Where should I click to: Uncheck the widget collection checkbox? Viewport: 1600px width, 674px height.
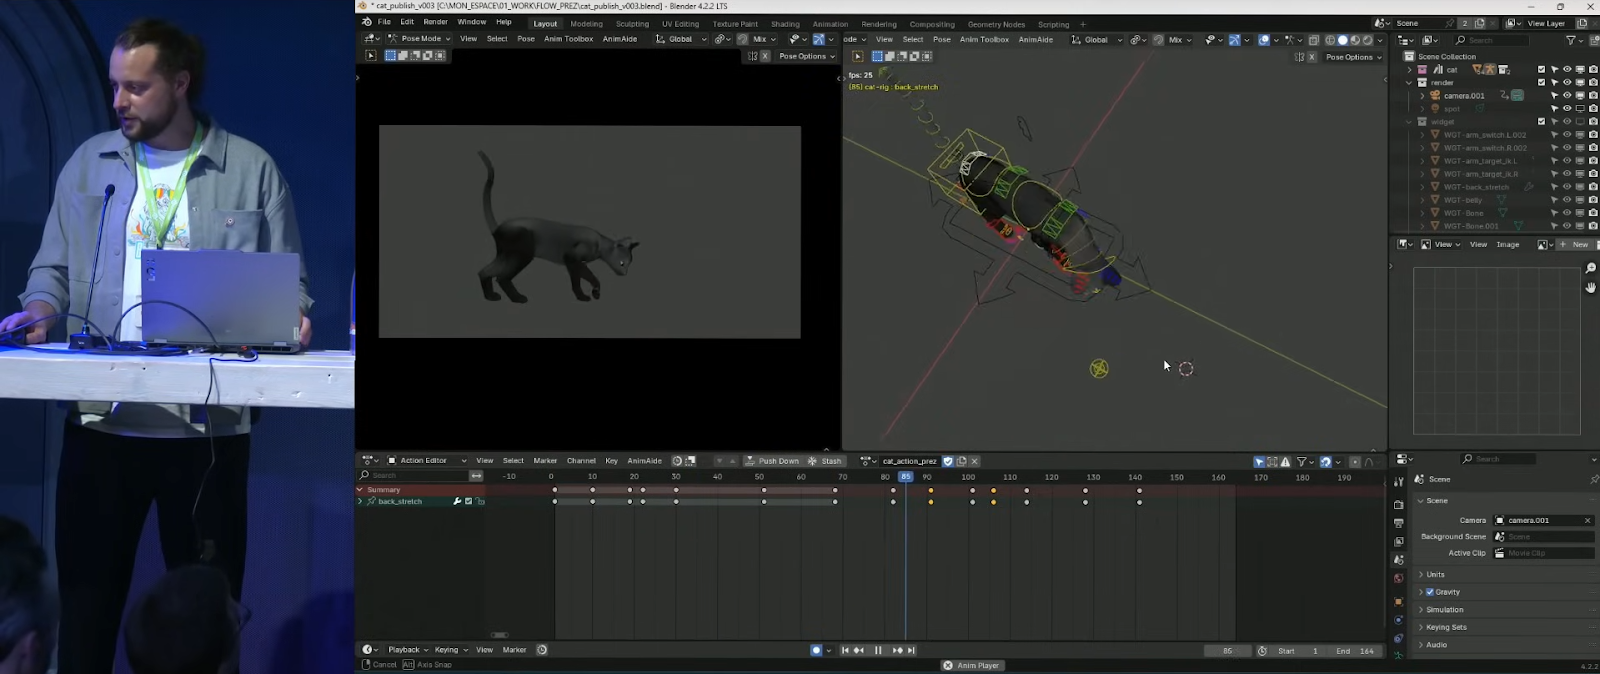coord(1541,122)
